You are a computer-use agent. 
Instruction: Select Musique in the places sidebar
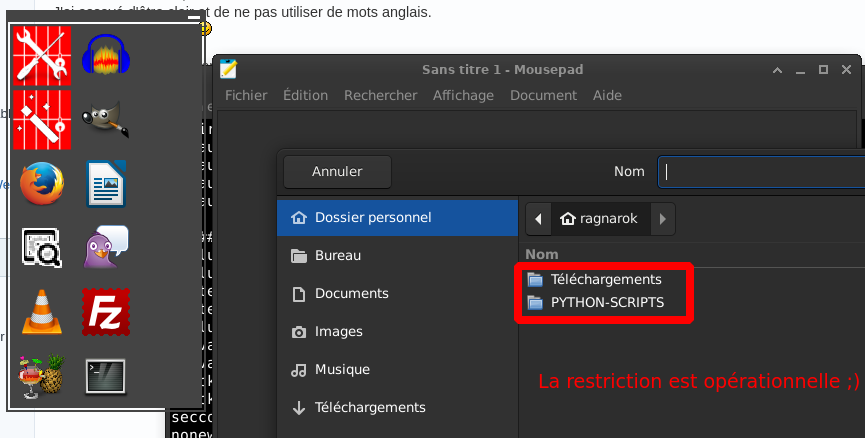pyautogui.click(x=342, y=369)
